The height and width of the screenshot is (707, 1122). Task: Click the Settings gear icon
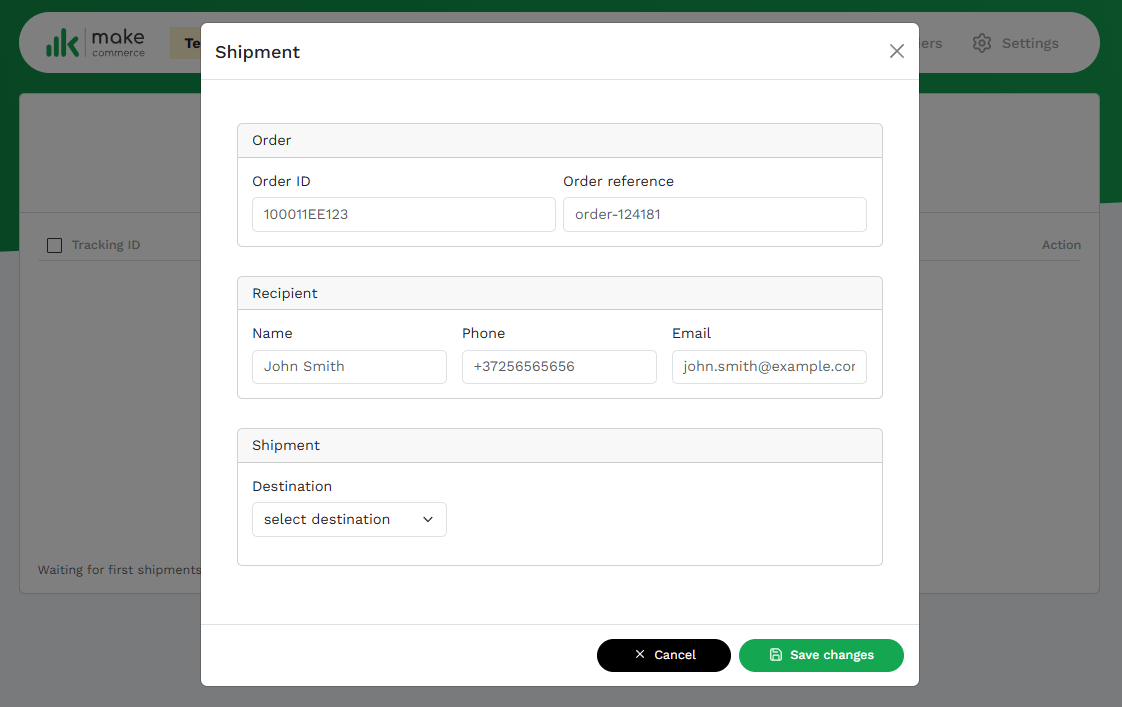tap(982, 43)
